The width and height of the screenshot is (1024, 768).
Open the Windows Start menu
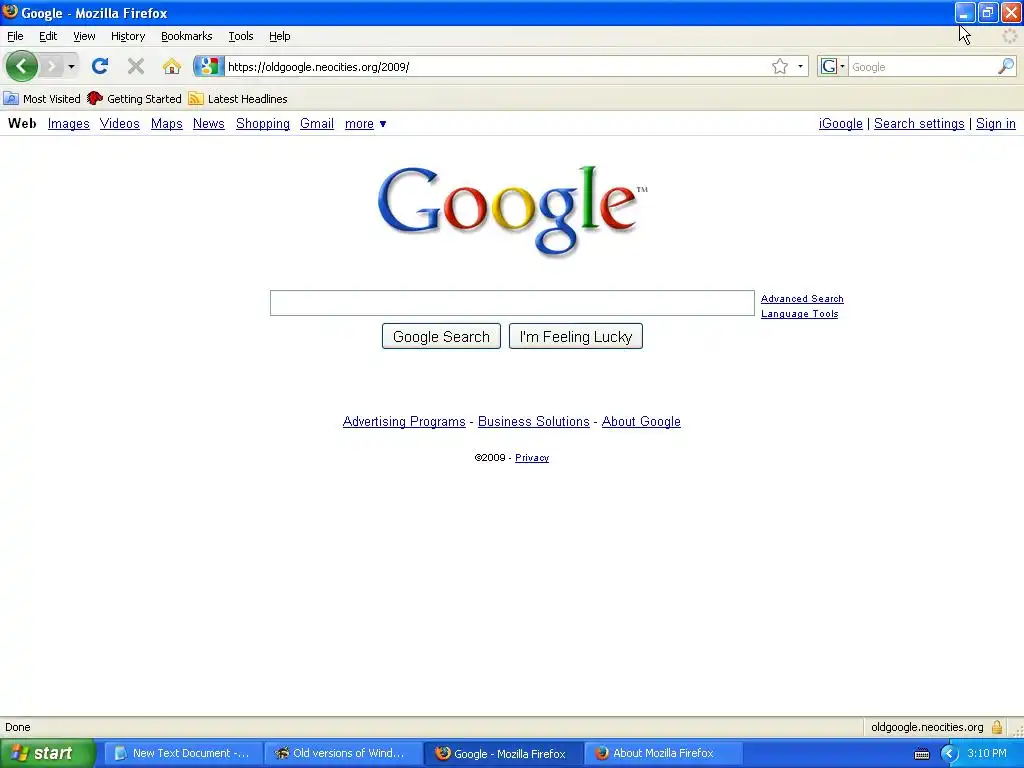(x=47, y=753)
